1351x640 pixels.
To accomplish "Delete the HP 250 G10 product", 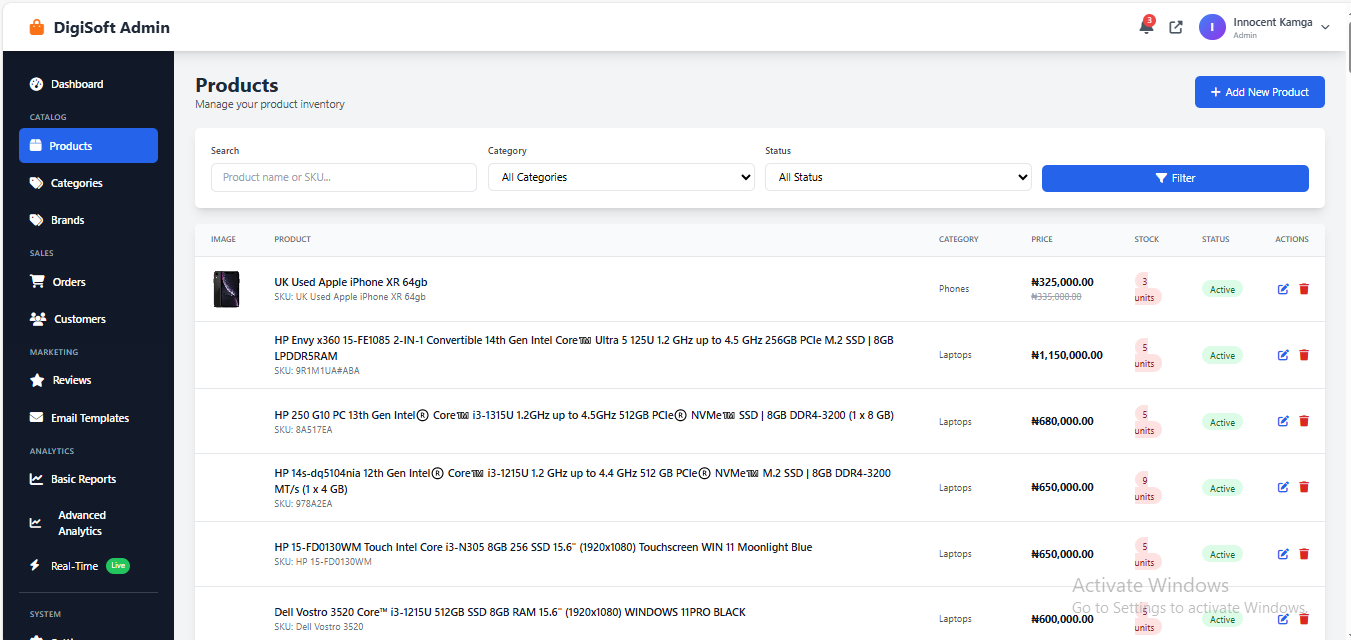I will [1304, 421].
